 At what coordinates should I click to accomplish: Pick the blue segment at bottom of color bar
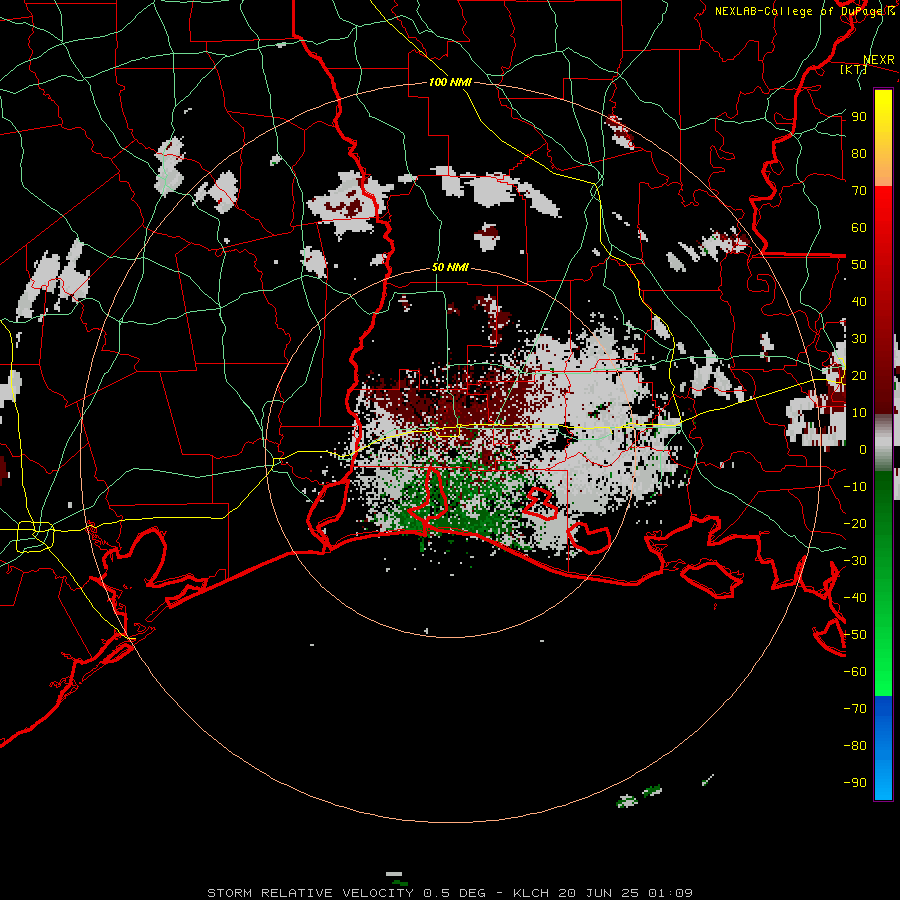tap(883, 748)
